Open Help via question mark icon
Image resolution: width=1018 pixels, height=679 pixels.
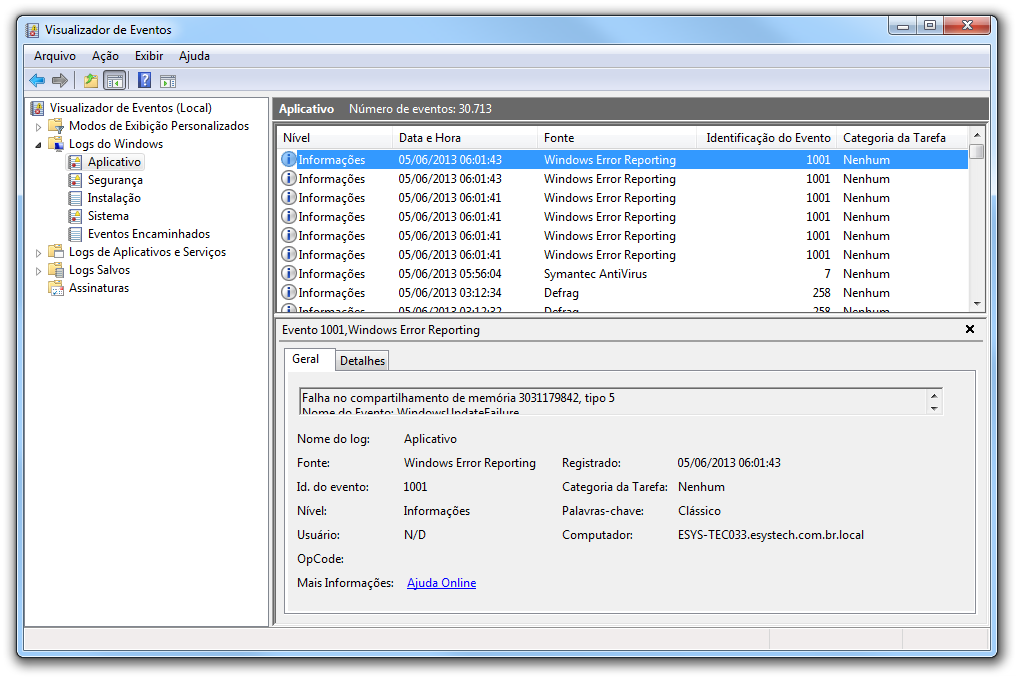pos(144,80)
